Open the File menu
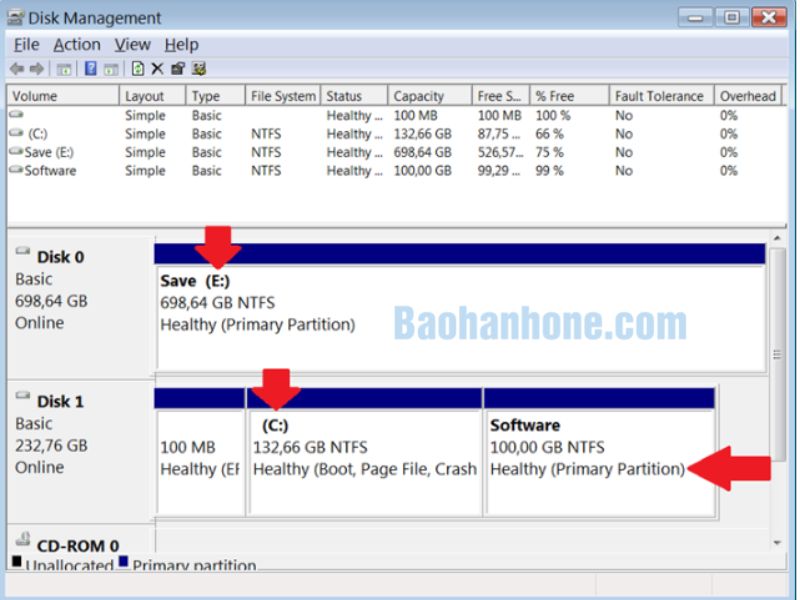Viewport: 800px width, 600px height. click(x=26, y=45)
